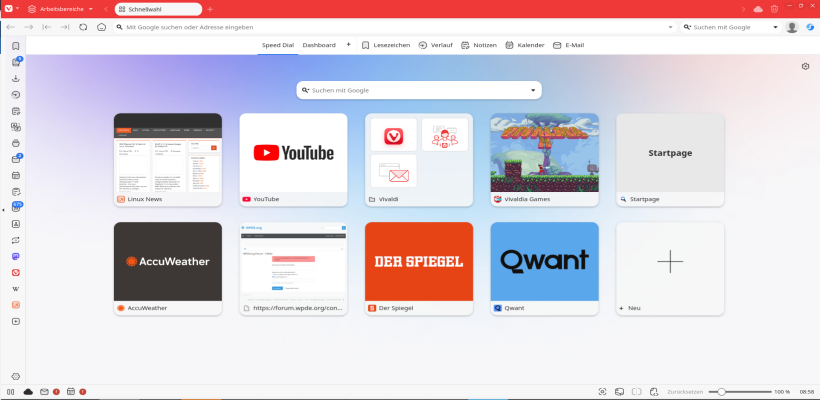
Task: Open the Bookmarks panel in the sidebar
Action: (x=16, y=46)
